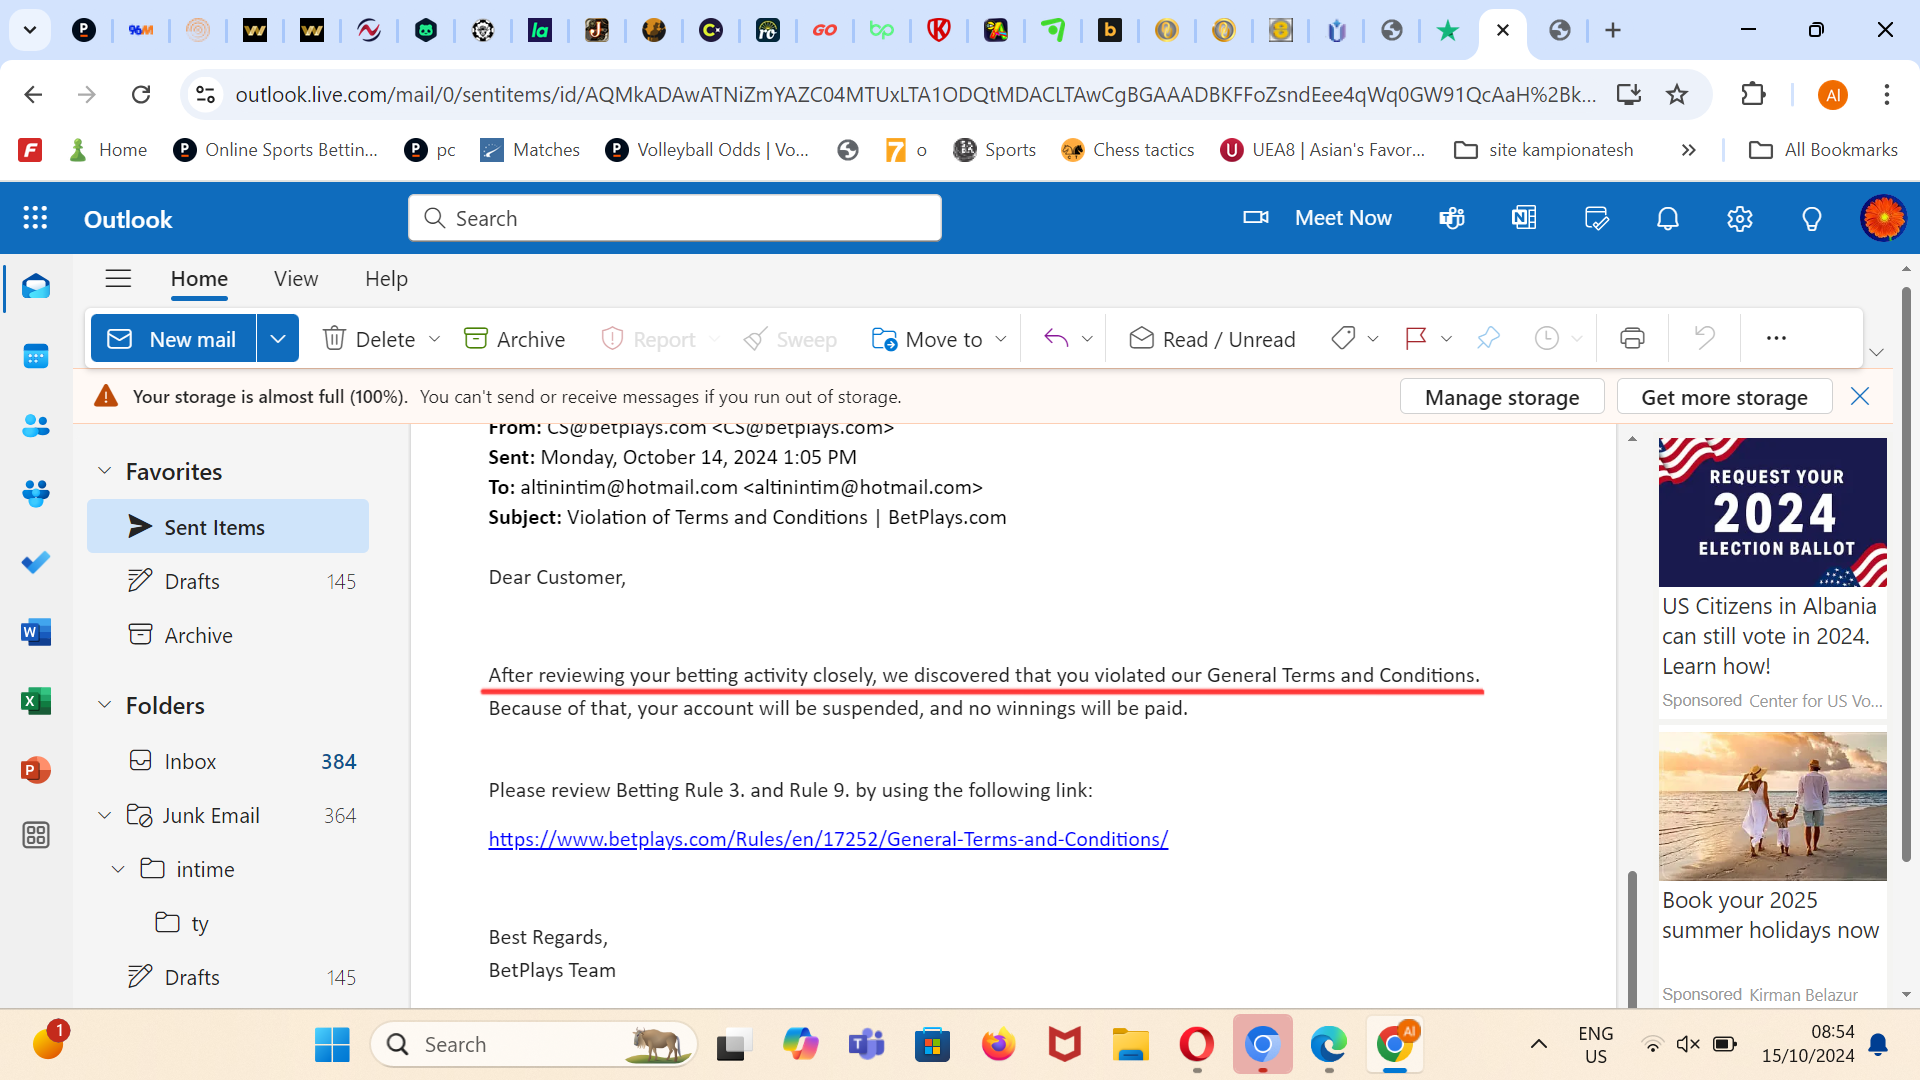The height and width of the screenshot is (1080, 1920).
Task: Open the Delete options dropdown
Action: tap(434, 339)
